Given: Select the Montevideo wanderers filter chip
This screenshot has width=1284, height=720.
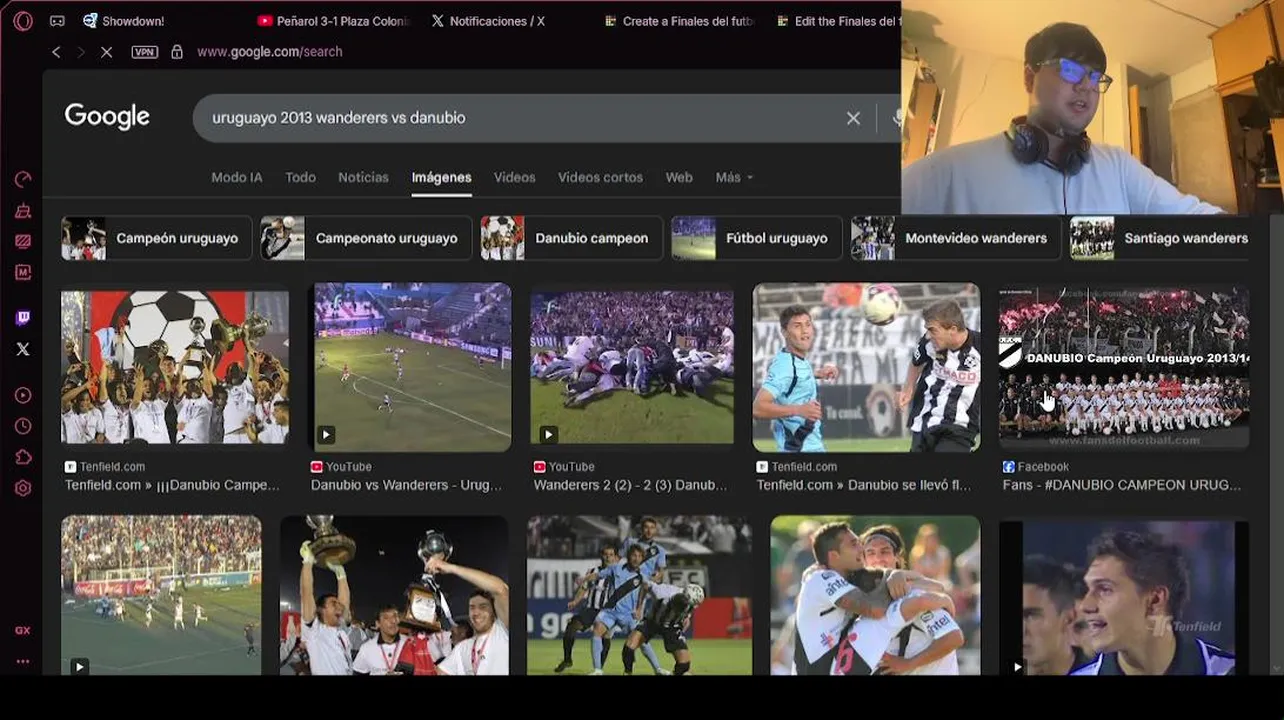Looking at the screenshot, I should point(956,238).
